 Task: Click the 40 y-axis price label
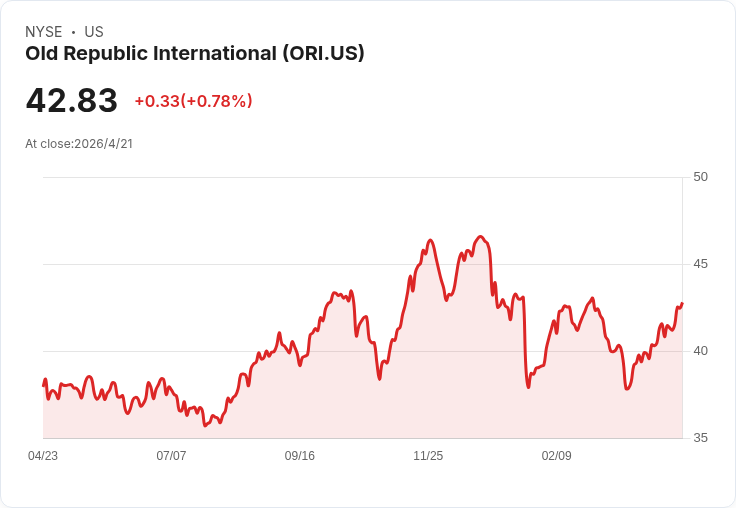point(700,351)
